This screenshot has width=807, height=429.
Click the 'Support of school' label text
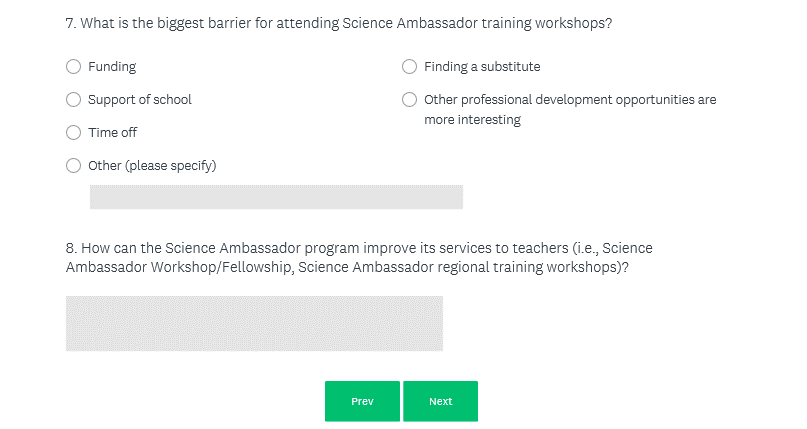140,100
